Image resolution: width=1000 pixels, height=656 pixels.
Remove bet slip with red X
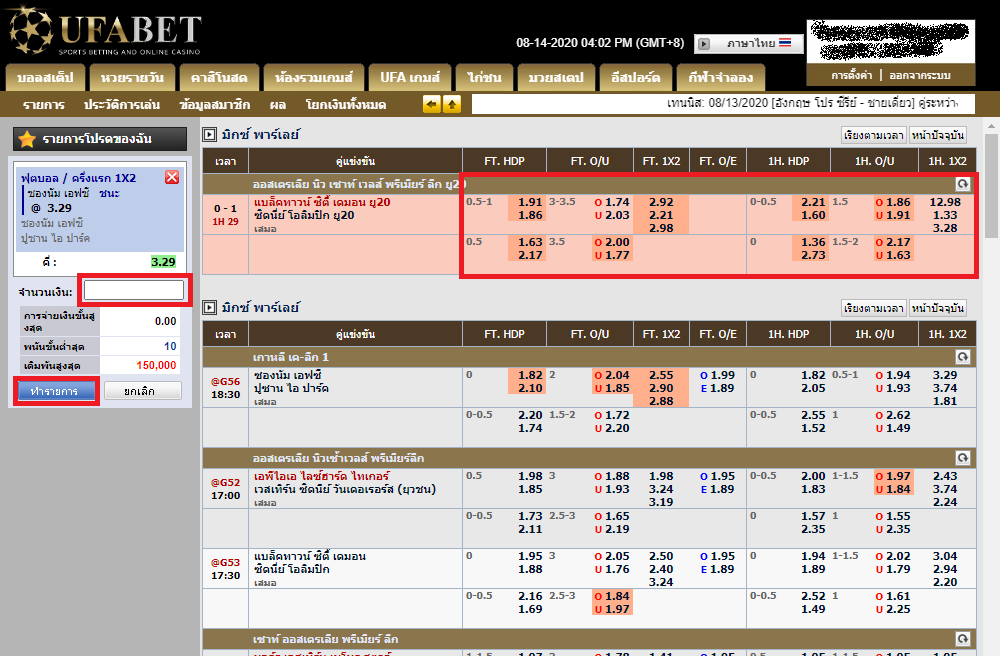(172, 177)
